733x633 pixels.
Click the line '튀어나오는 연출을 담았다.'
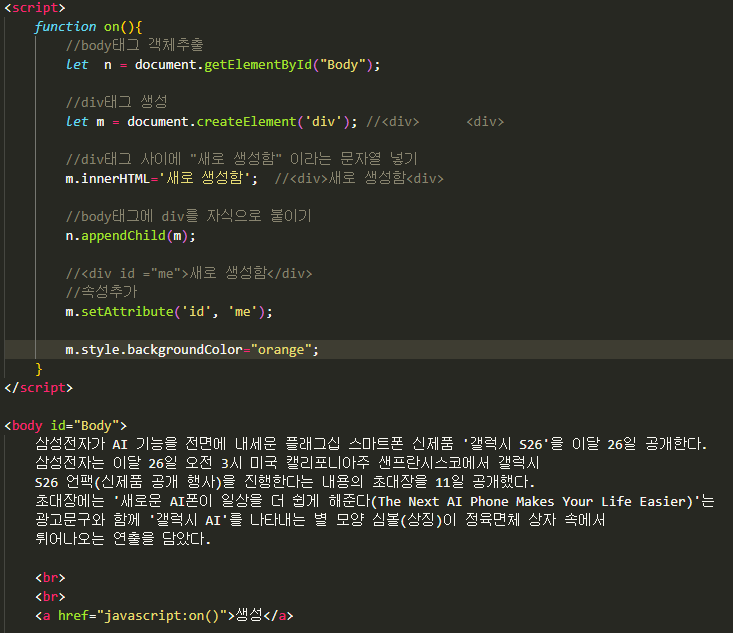[123, 539]
